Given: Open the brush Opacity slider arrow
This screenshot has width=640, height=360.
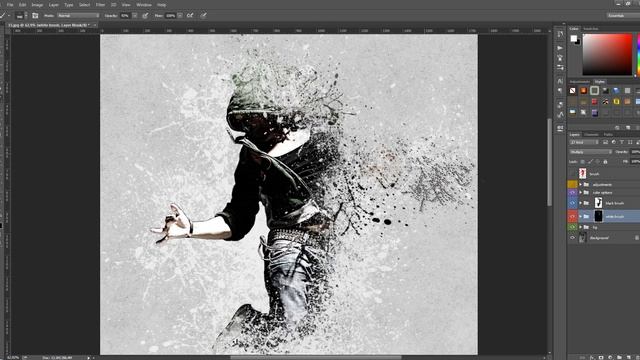Looking at the screenshot, I should point(135,16).
